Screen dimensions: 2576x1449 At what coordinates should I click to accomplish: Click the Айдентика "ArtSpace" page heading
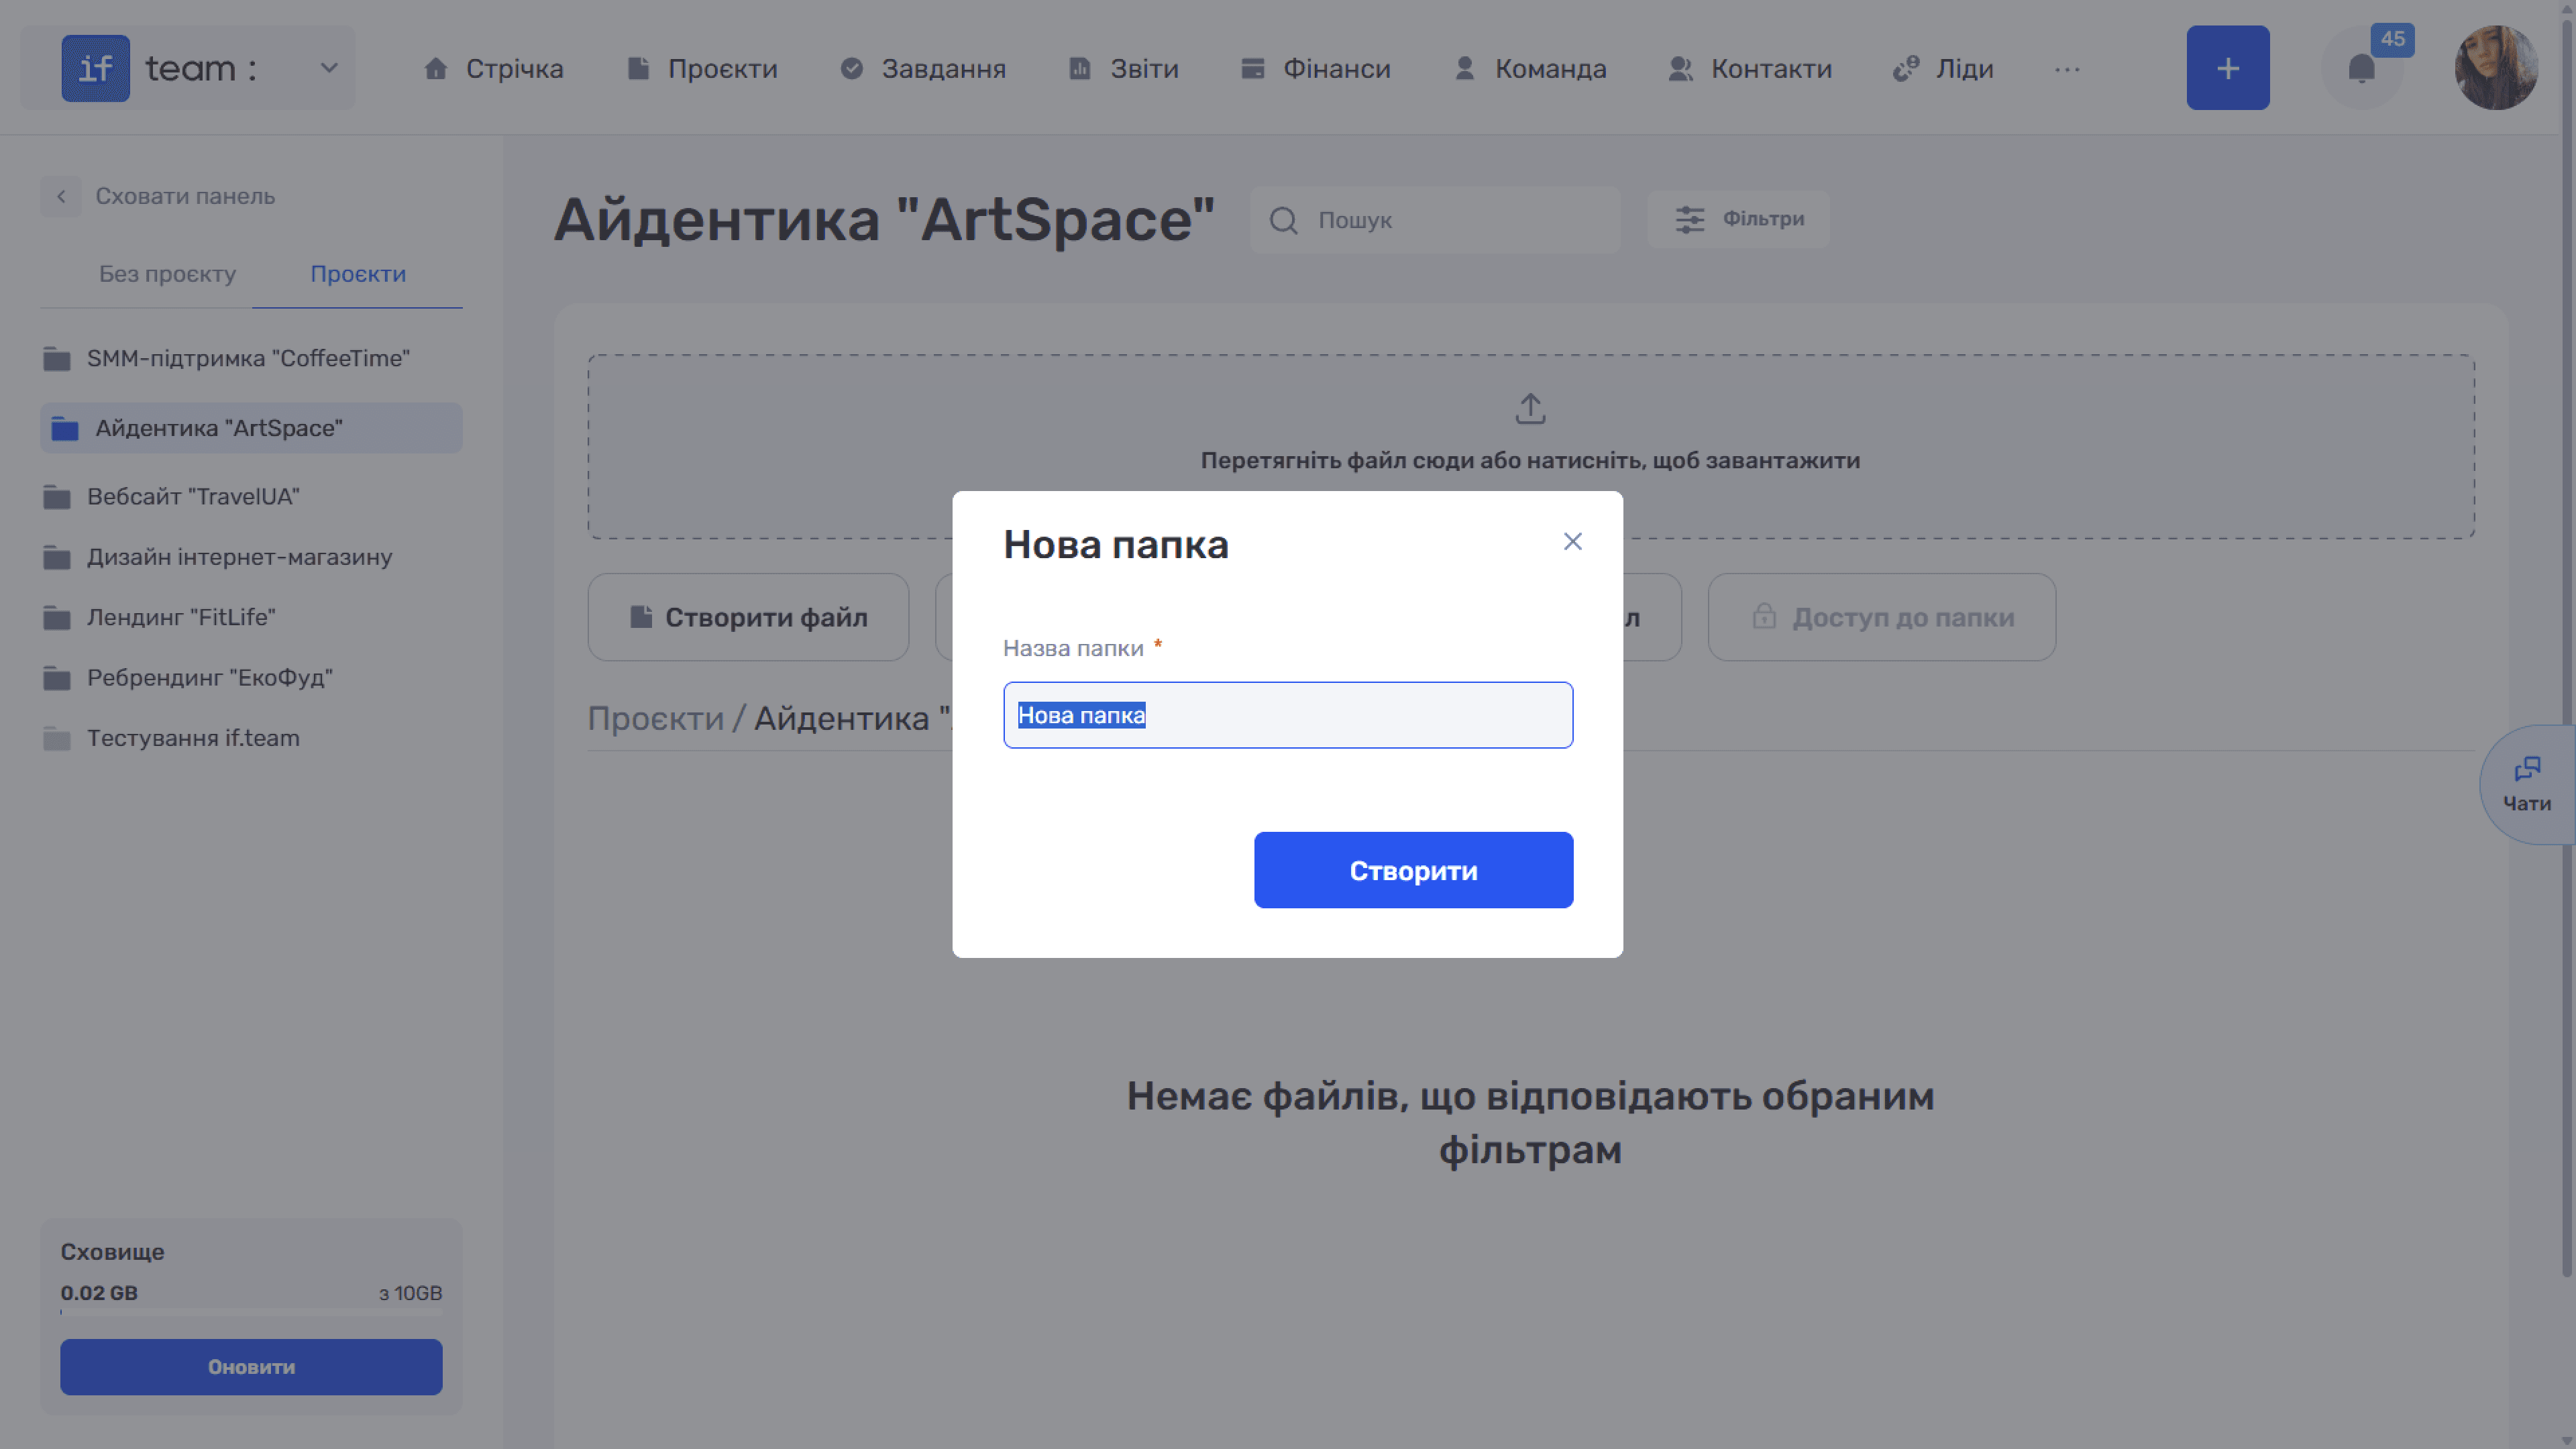point(885,220)
